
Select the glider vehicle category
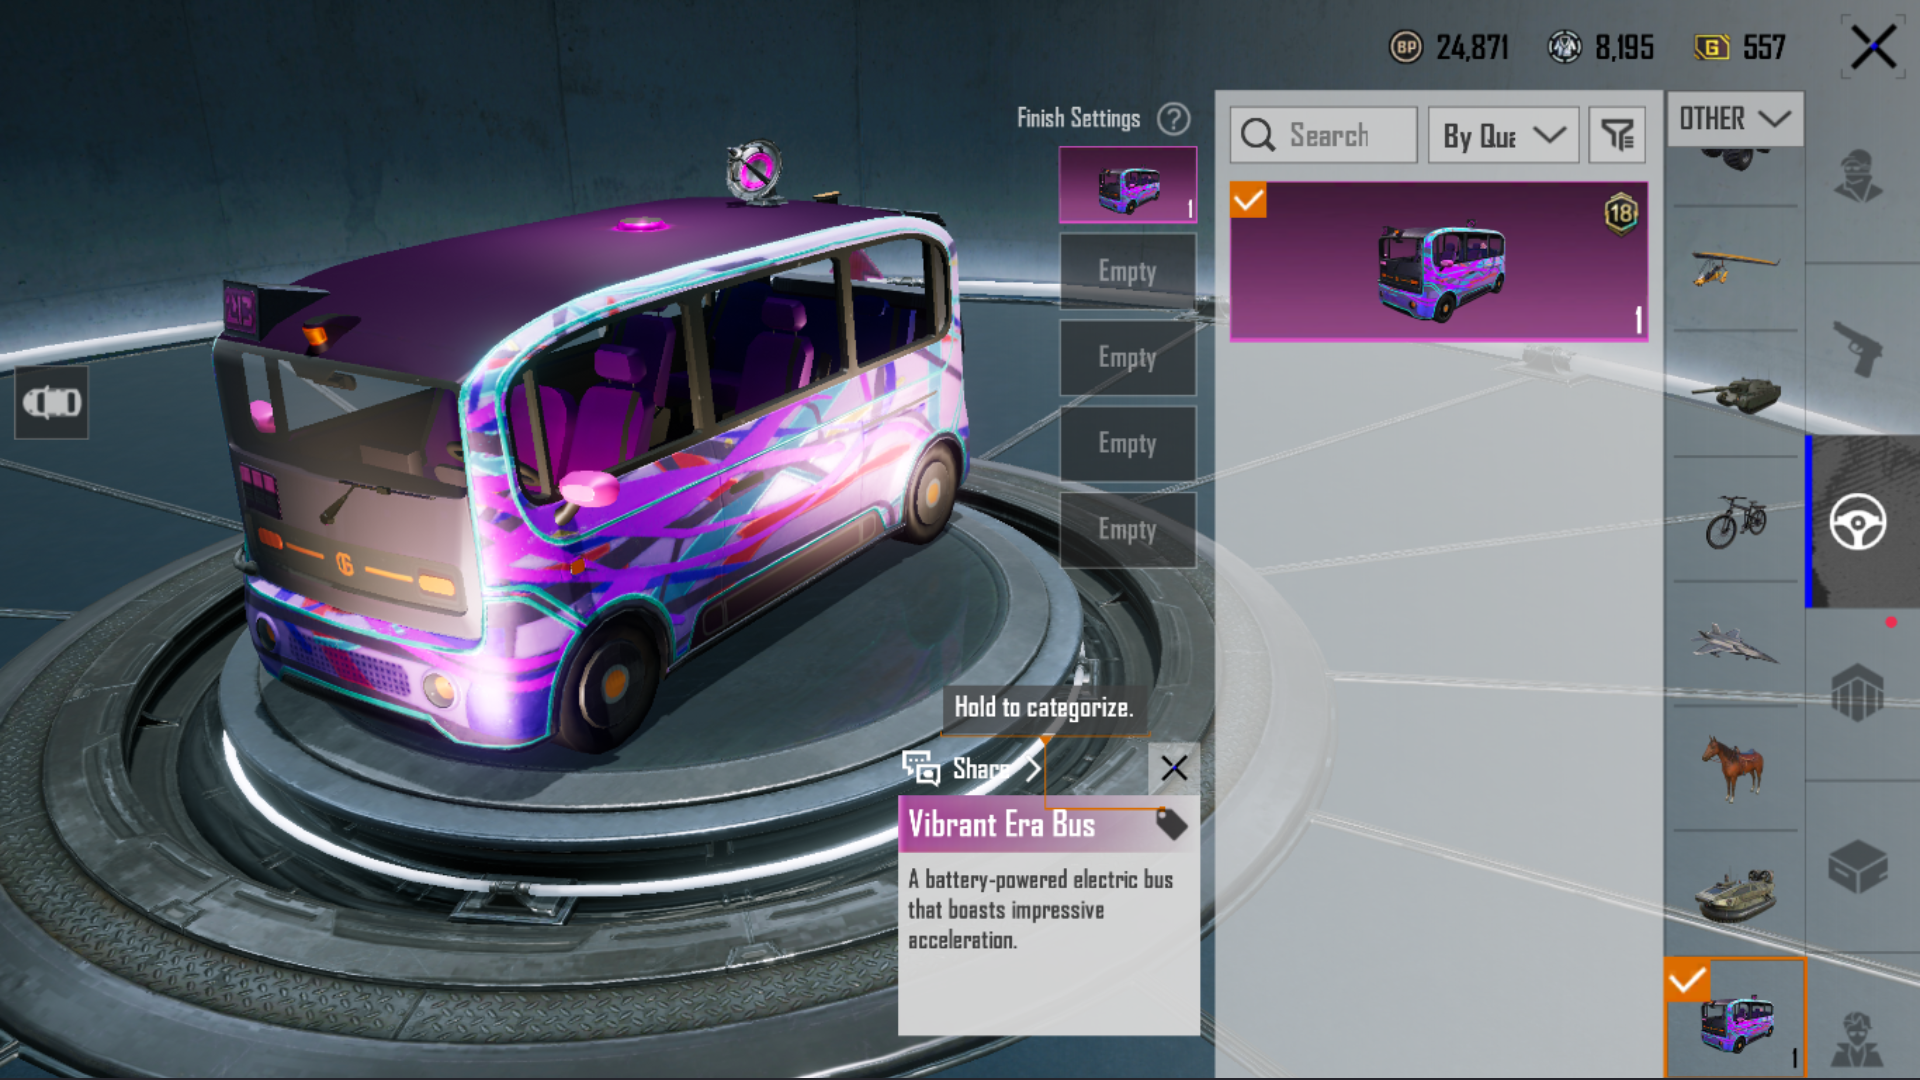click(1735, 267)
